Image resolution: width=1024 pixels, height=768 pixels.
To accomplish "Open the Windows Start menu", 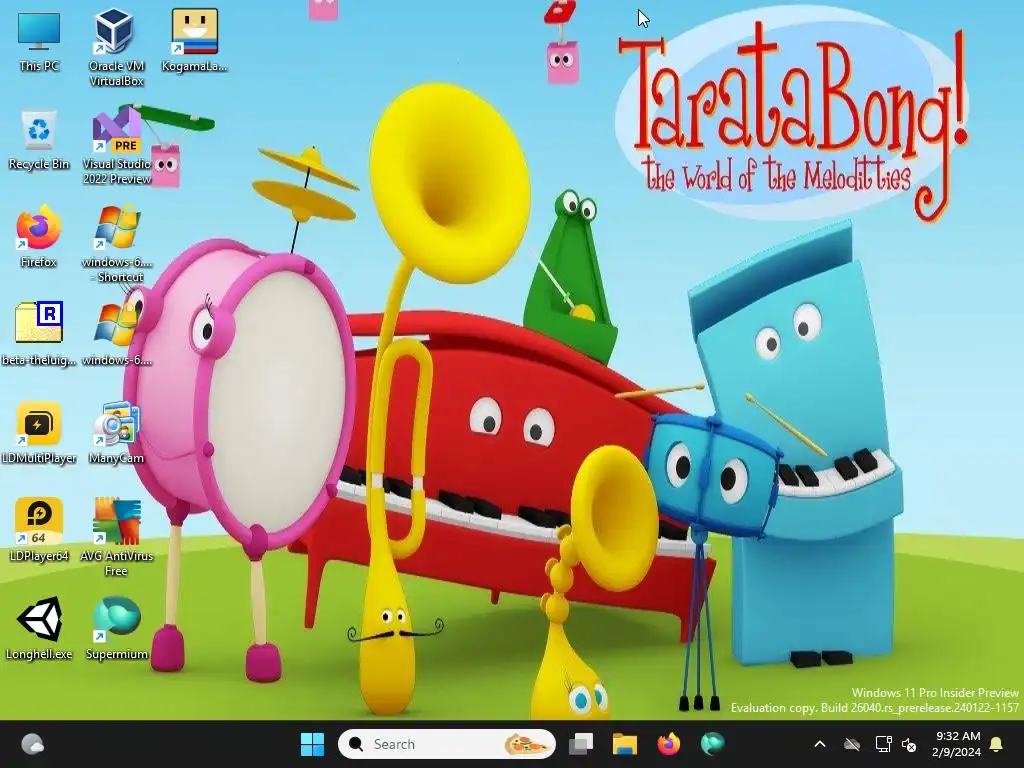I will click(x=312, y=744).
